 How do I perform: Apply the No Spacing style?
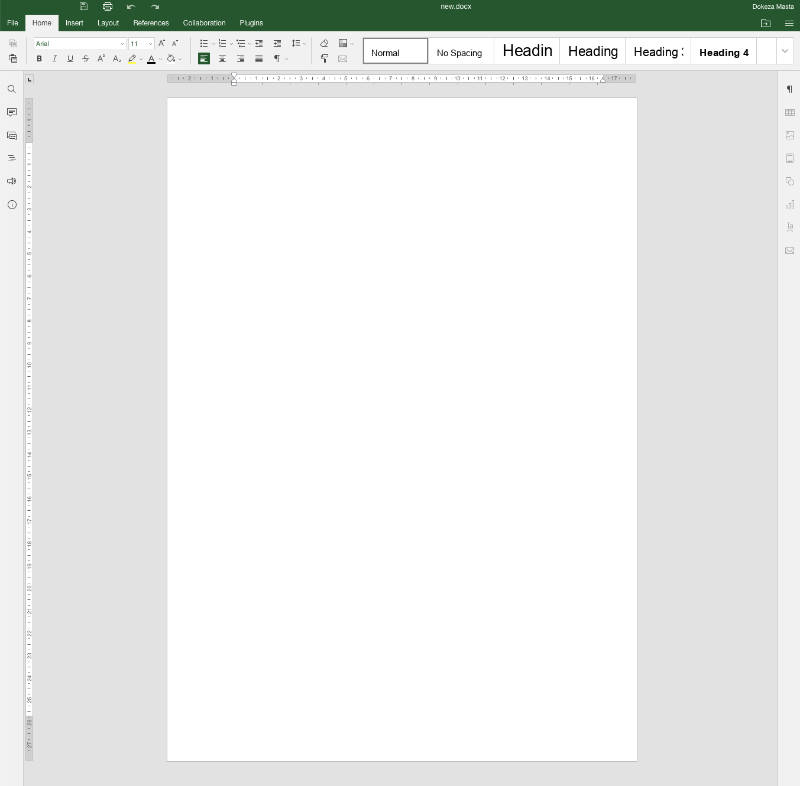click(459, 52)
